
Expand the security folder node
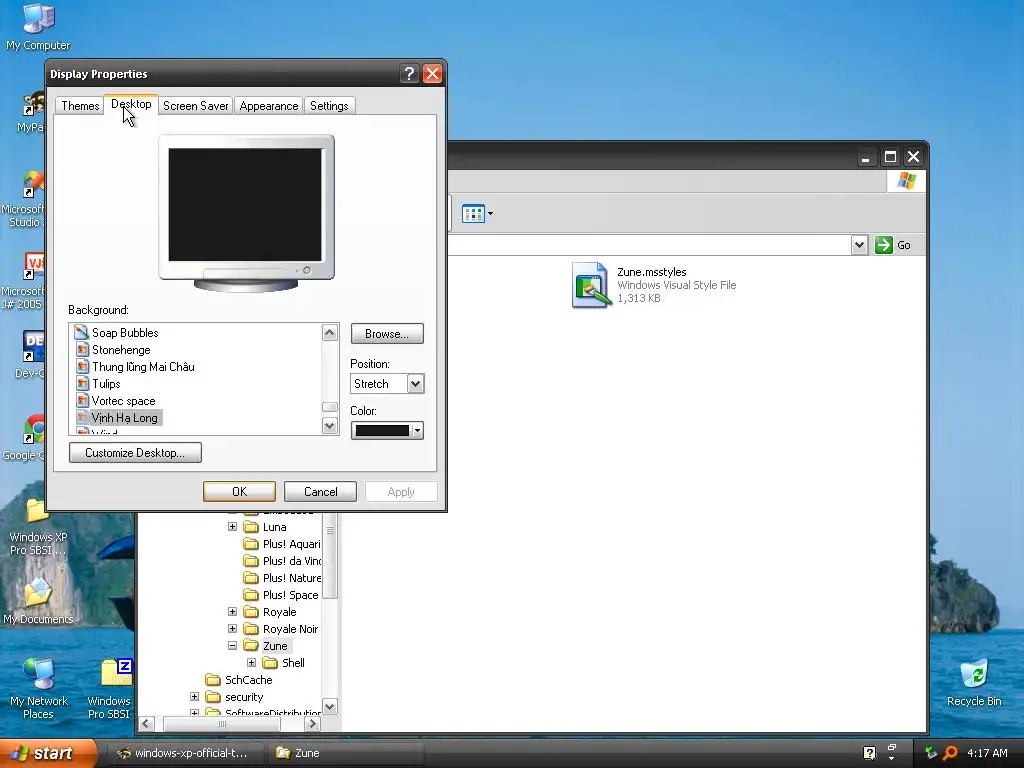(195, 697)
